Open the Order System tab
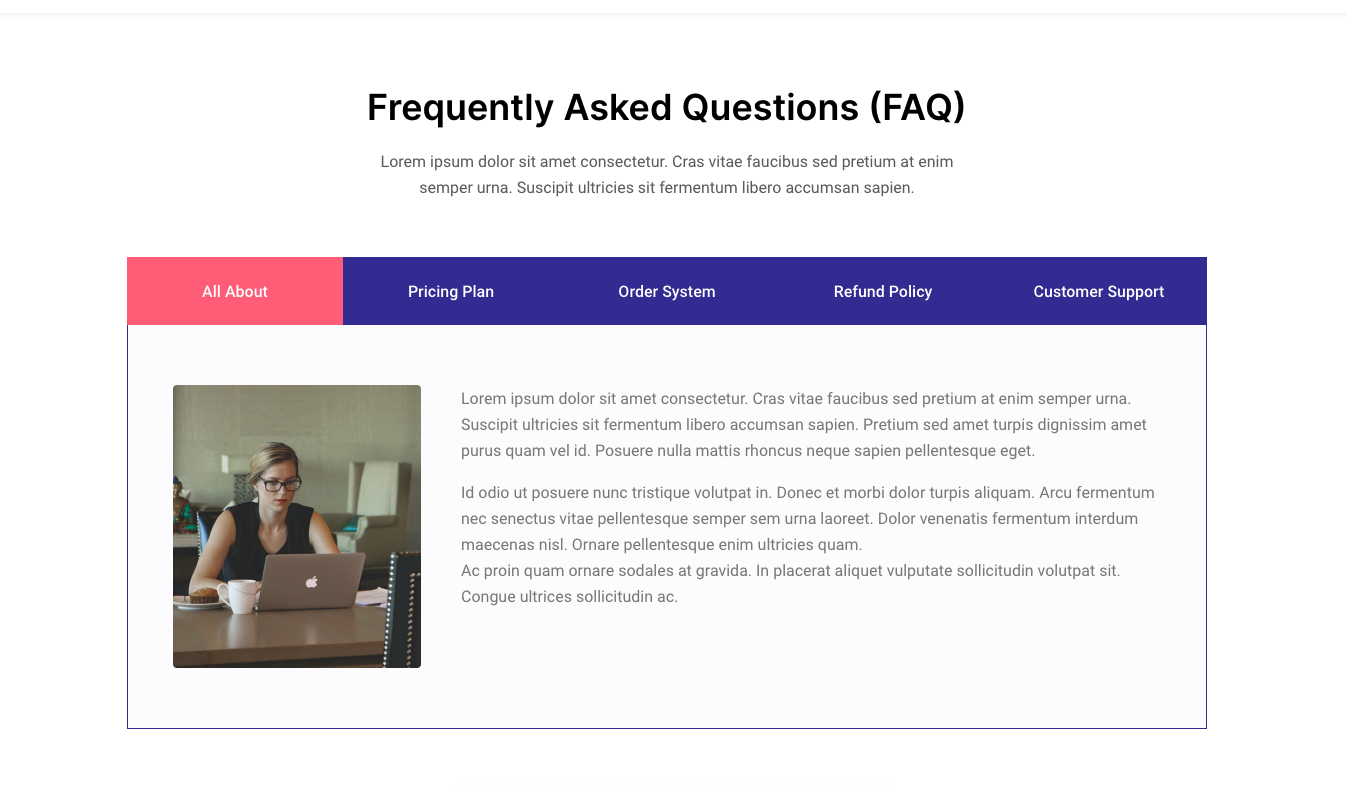1346x785 pixels. [667, 292]
